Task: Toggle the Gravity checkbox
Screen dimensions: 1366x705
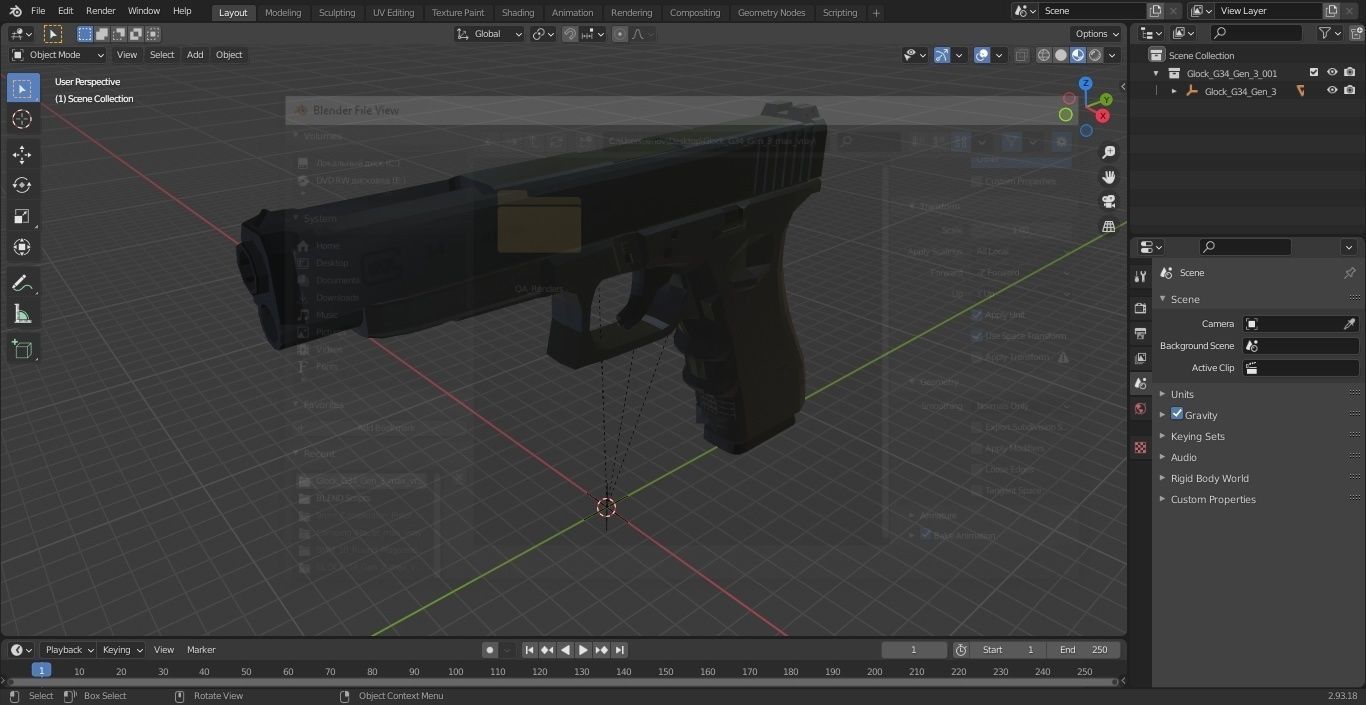Action: tap(1177, 414)
